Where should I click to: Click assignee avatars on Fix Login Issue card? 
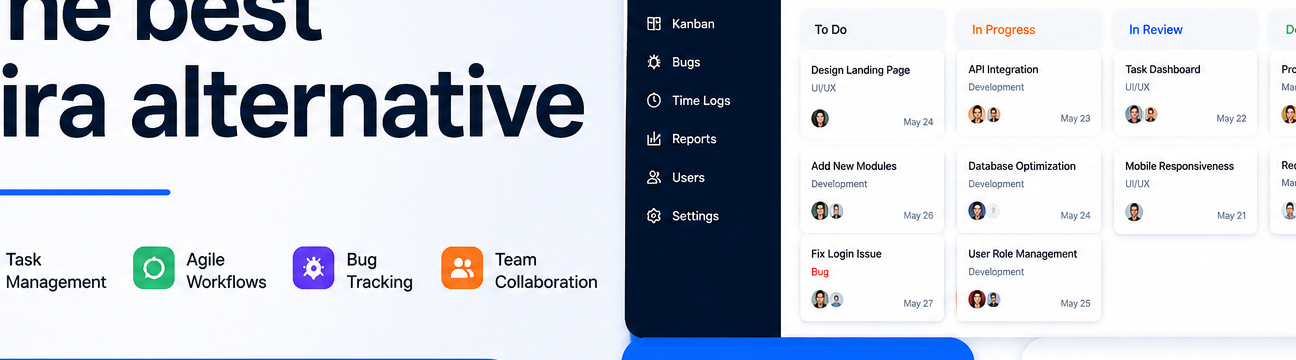coord(827,299)
